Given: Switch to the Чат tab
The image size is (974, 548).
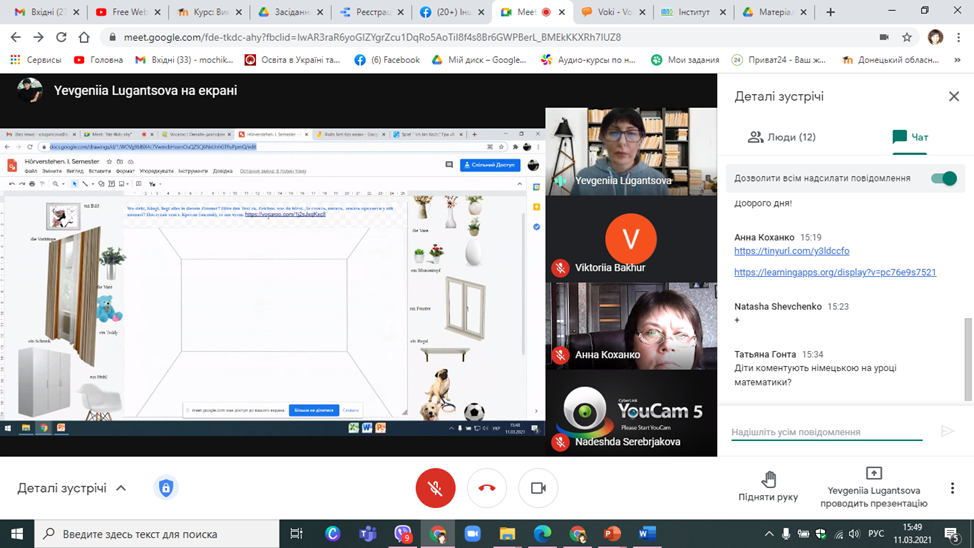Looking at the screenshot, I should (x=910, y=137).
